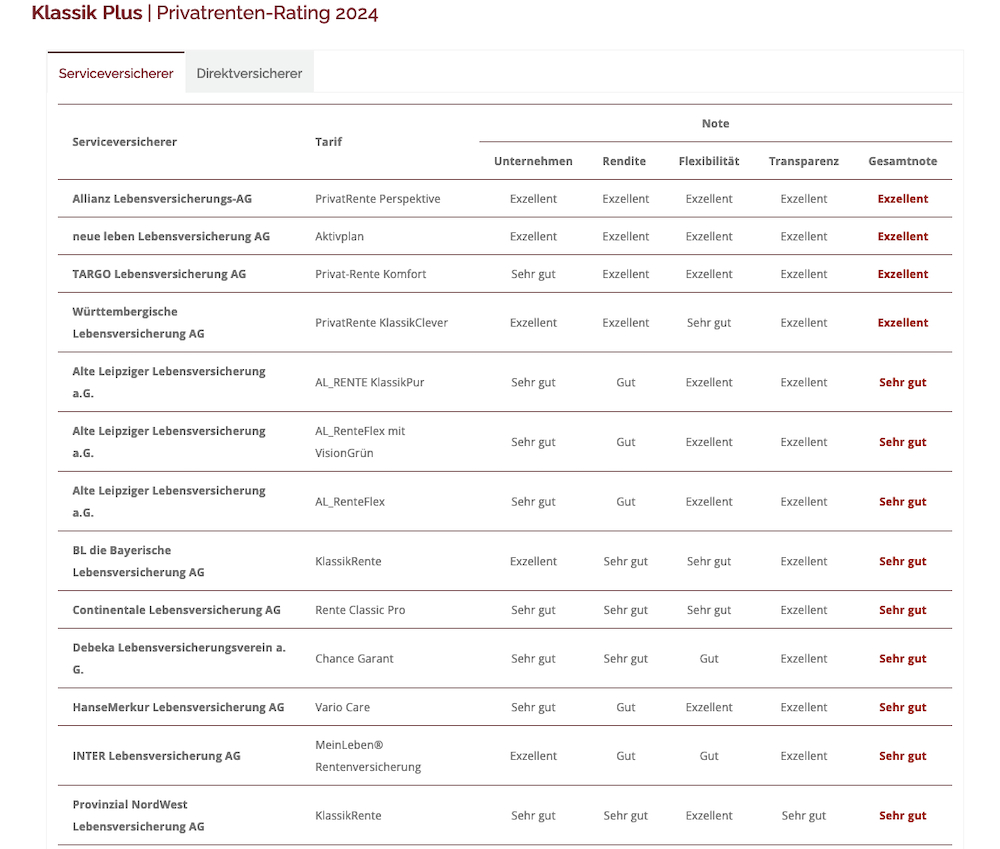Click the Flexibilität column header
This screenshot has width=1000, height=849.
point(709,161)
